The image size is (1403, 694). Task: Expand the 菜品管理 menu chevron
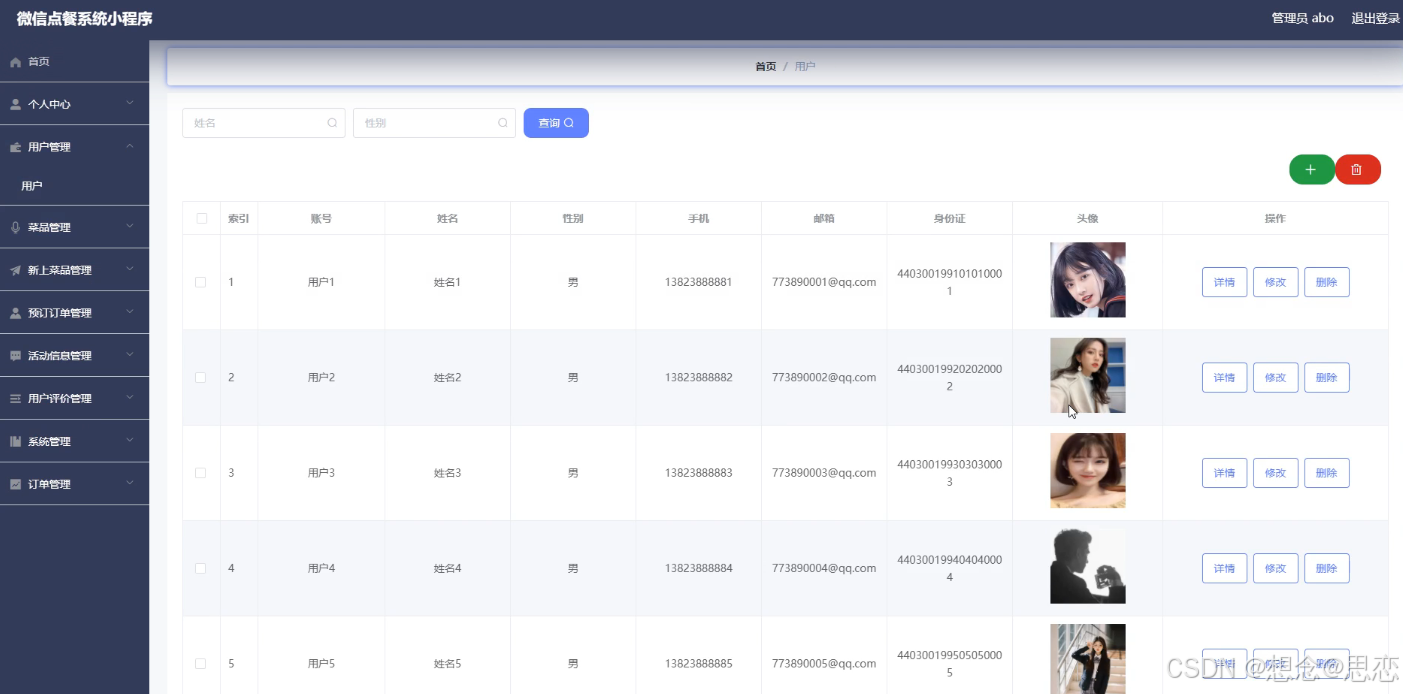[130, 226]
